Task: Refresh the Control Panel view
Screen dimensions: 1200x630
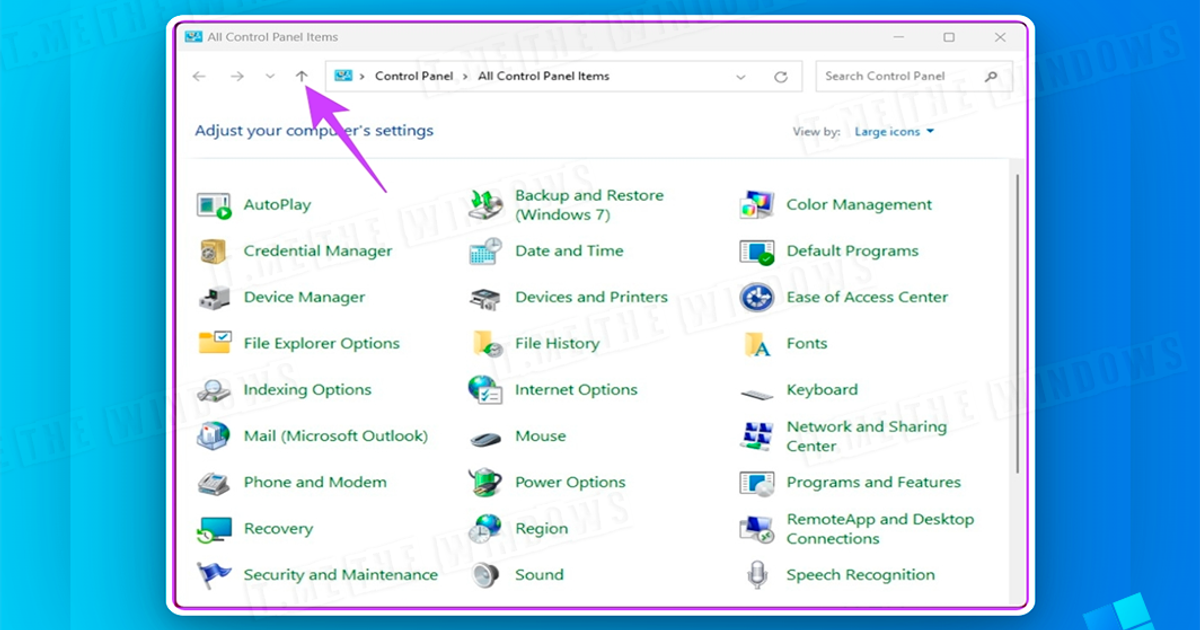Action: click(x=781, y=77)
